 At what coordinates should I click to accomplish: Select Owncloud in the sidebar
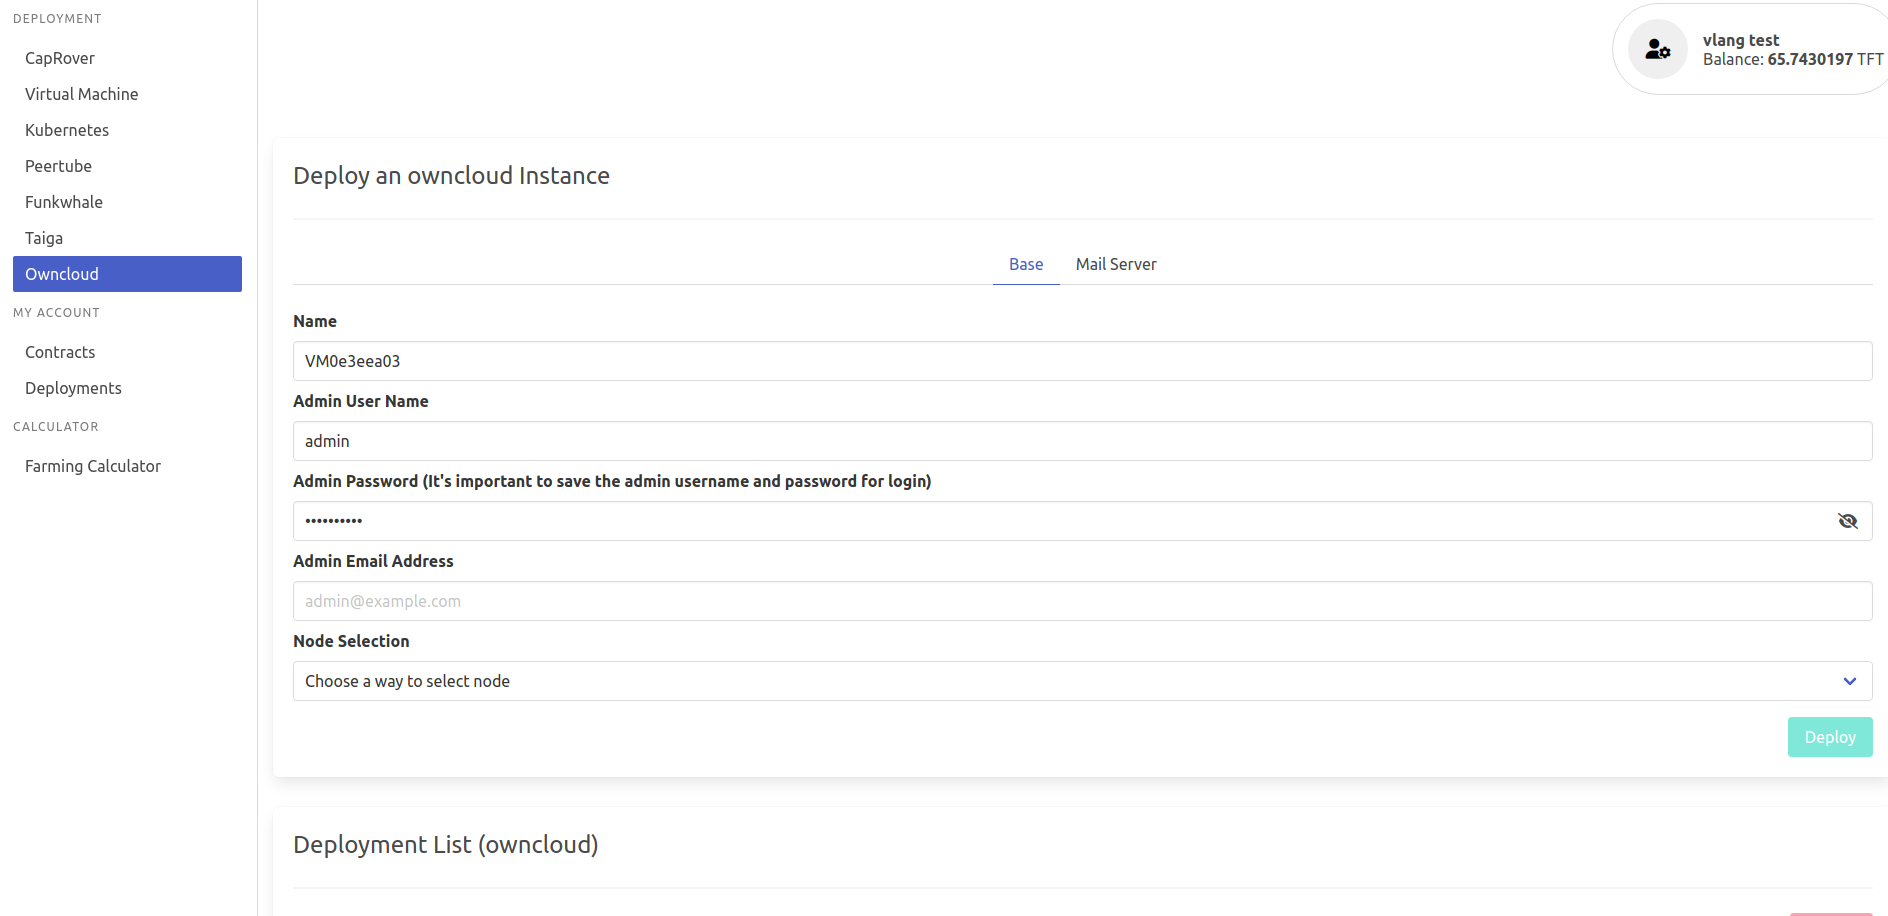(x=61, y=273)
